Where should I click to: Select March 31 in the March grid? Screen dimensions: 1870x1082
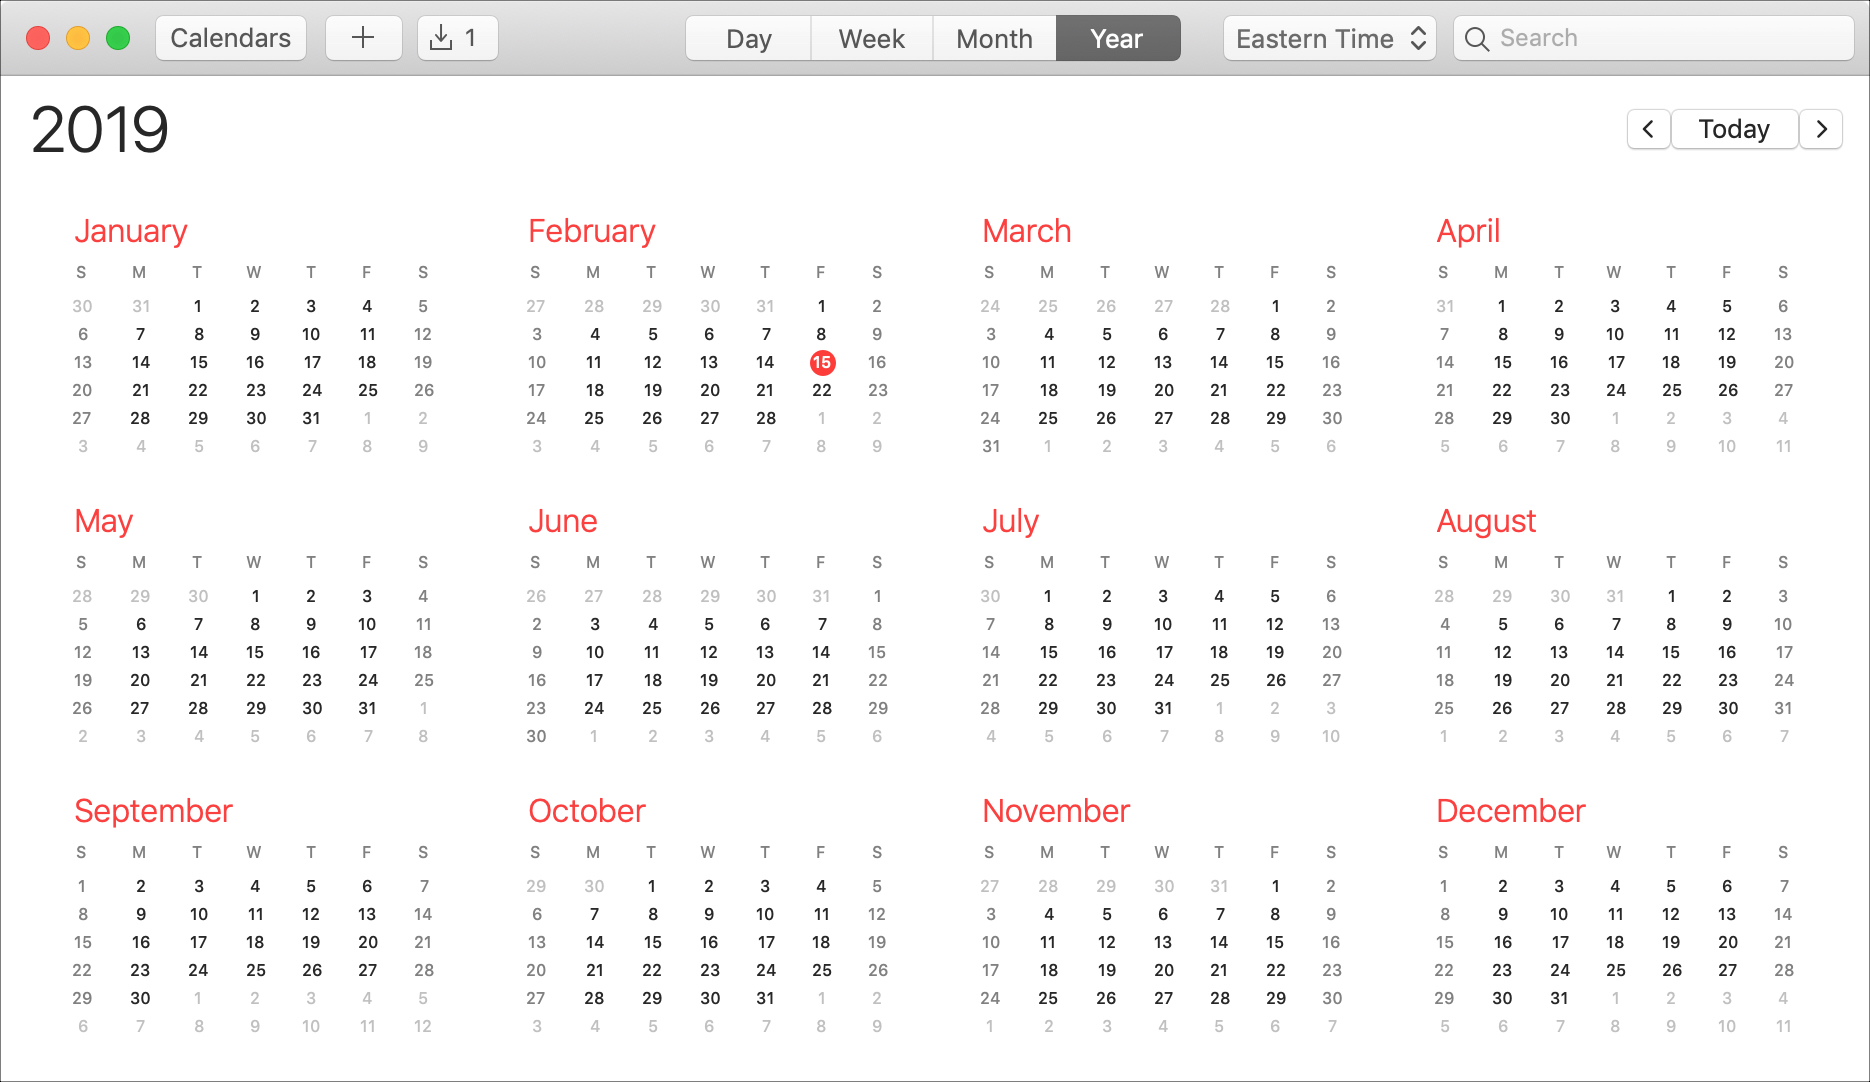(x=991, y=446)
